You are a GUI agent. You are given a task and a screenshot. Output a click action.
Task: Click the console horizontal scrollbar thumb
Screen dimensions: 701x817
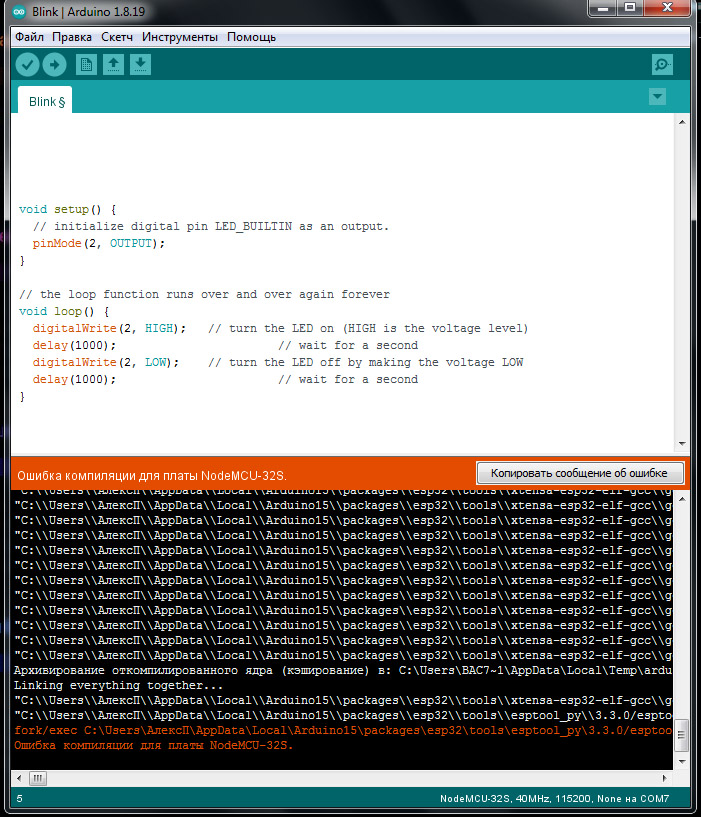pos(38,778)
